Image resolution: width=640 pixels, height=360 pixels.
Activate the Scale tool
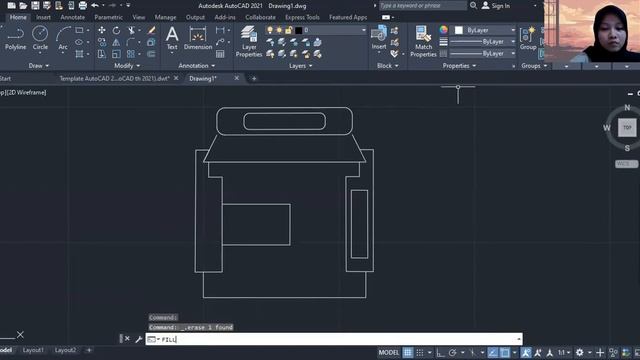point(116,54)
